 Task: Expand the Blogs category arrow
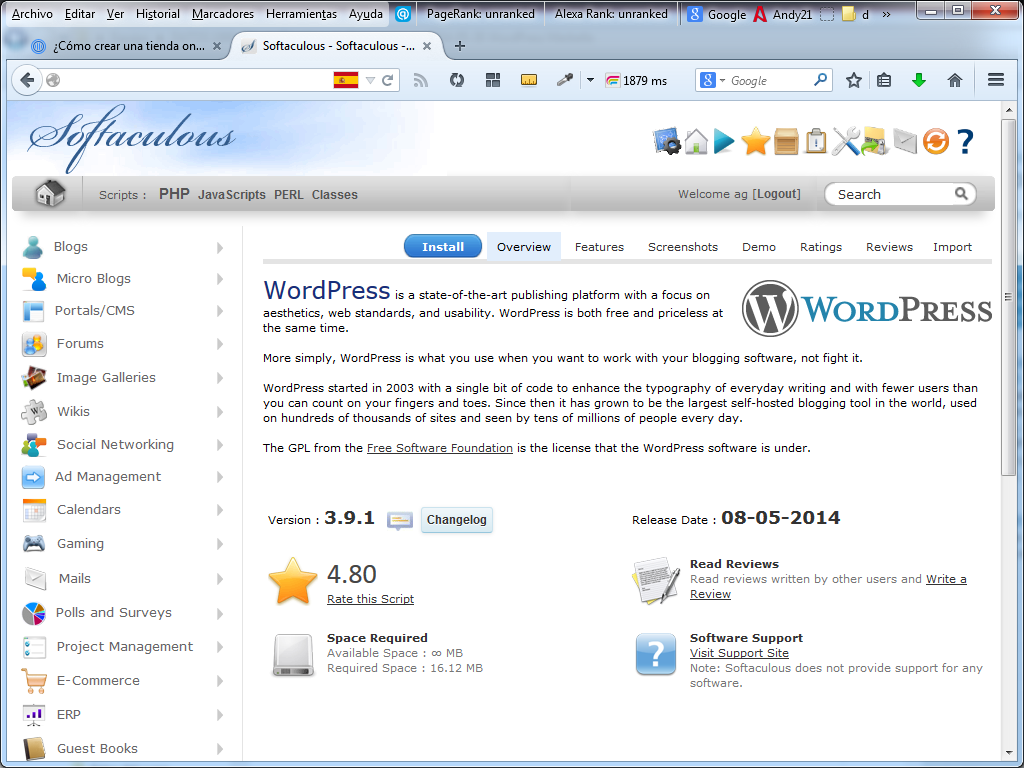pyautogui.click(x=220, y=248)
